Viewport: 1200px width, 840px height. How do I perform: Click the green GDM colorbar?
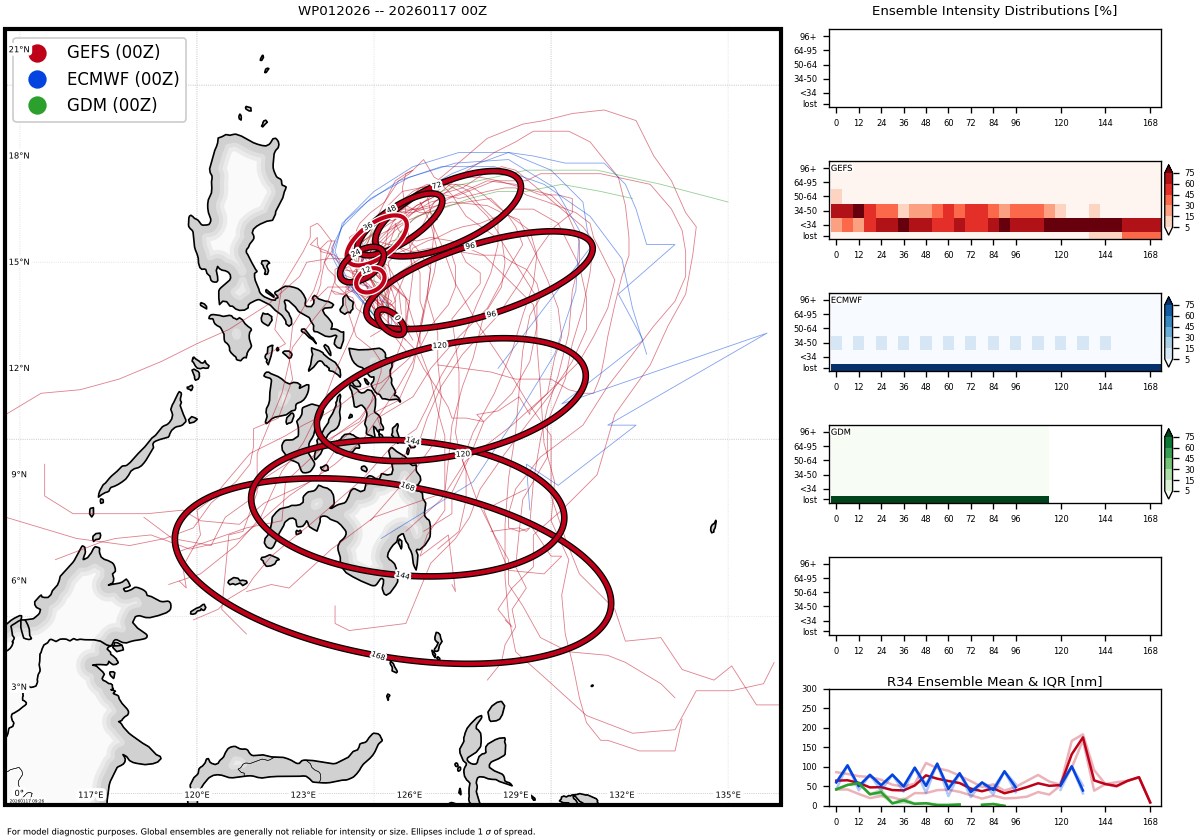[1168, 463]
